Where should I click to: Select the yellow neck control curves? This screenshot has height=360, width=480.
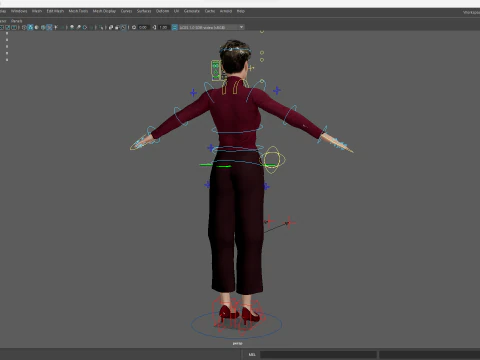(235, 86)
